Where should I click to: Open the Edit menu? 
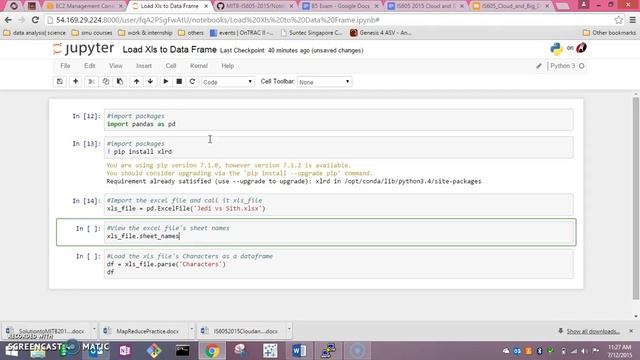point(89,66)
